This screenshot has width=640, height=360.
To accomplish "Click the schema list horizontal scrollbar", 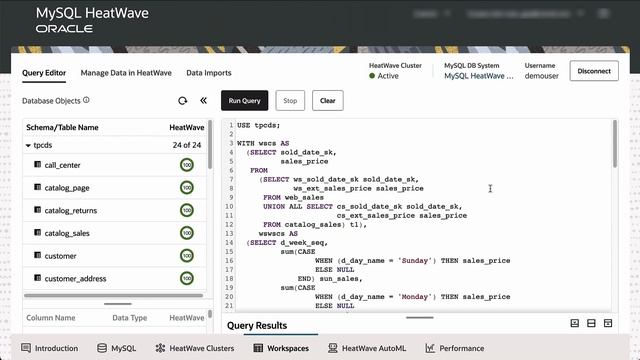I will pos(113,295).
